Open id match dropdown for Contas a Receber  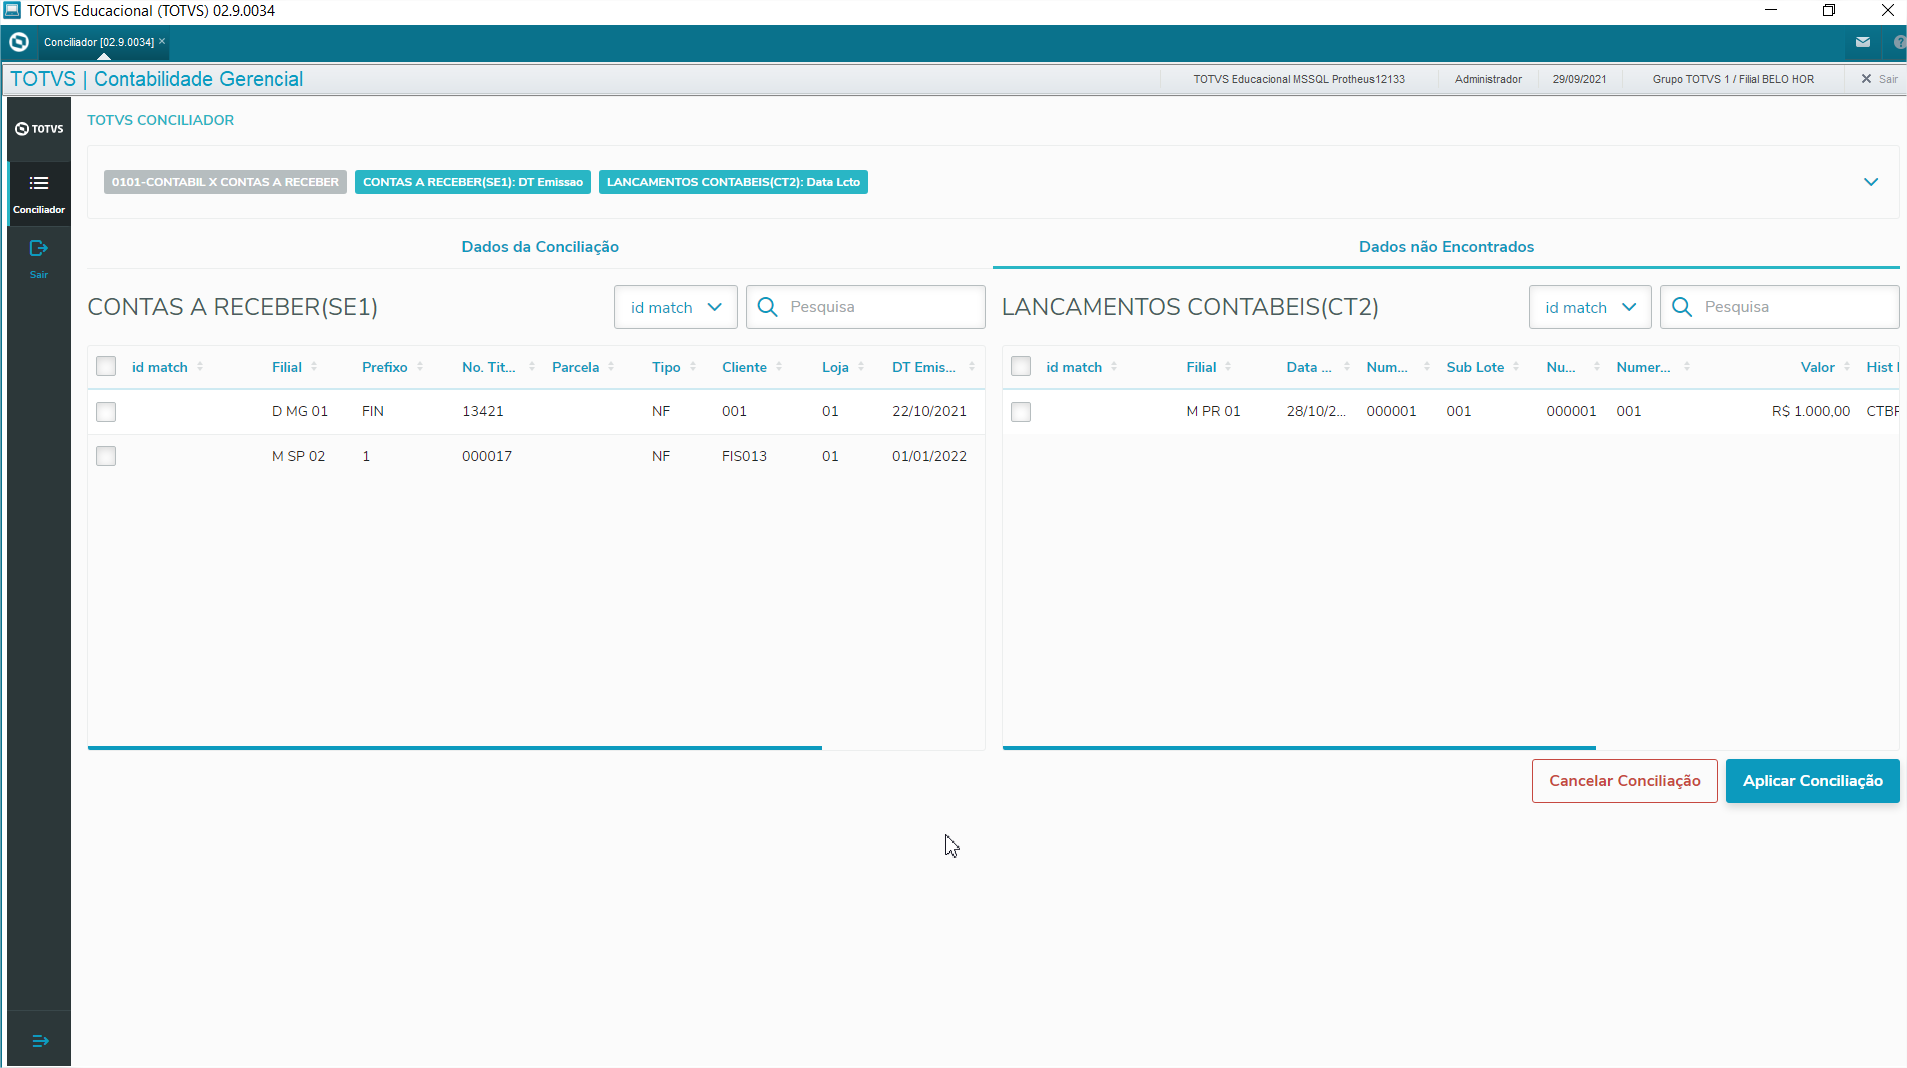(676, 307)
